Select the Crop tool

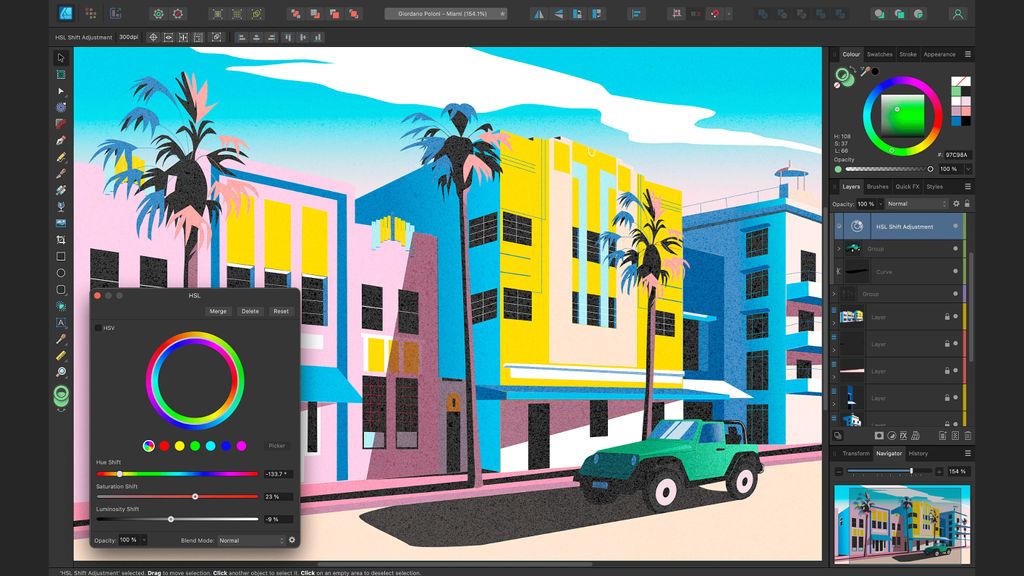[x=60, y=239]
